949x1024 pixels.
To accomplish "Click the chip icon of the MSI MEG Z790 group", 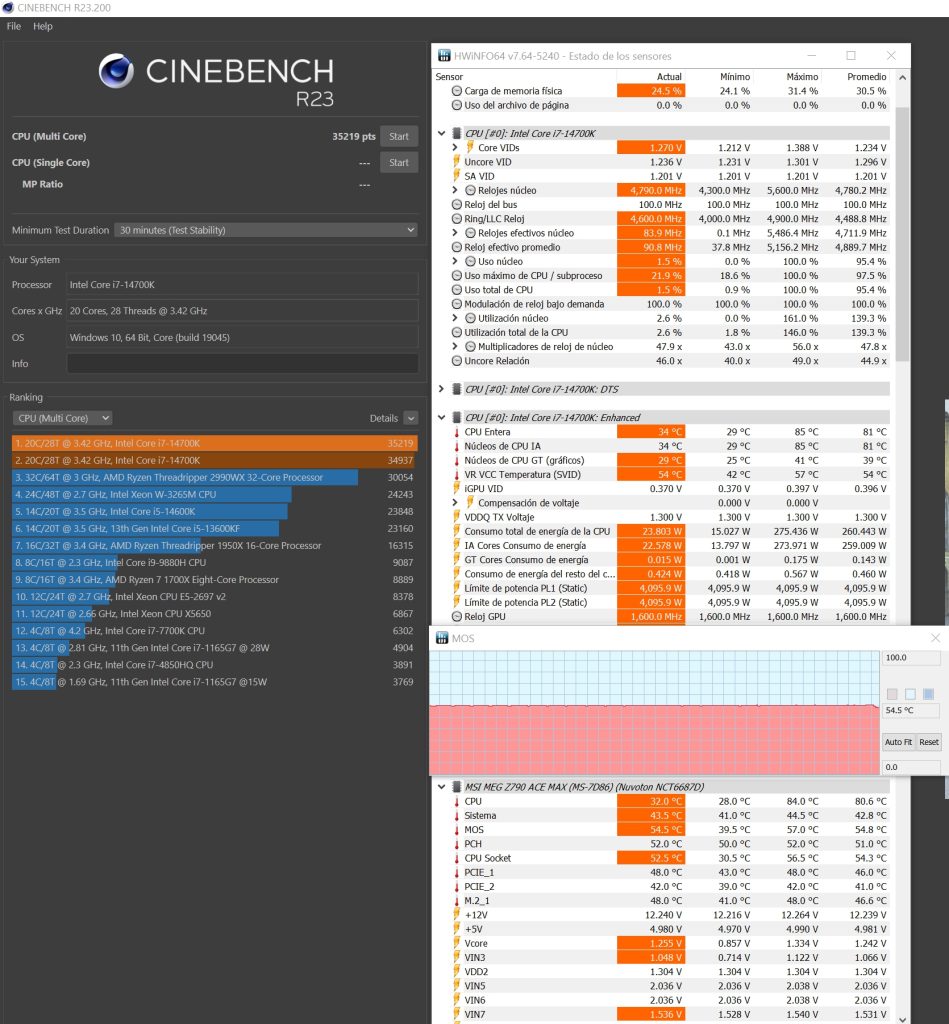I will (x=457, y=787).
